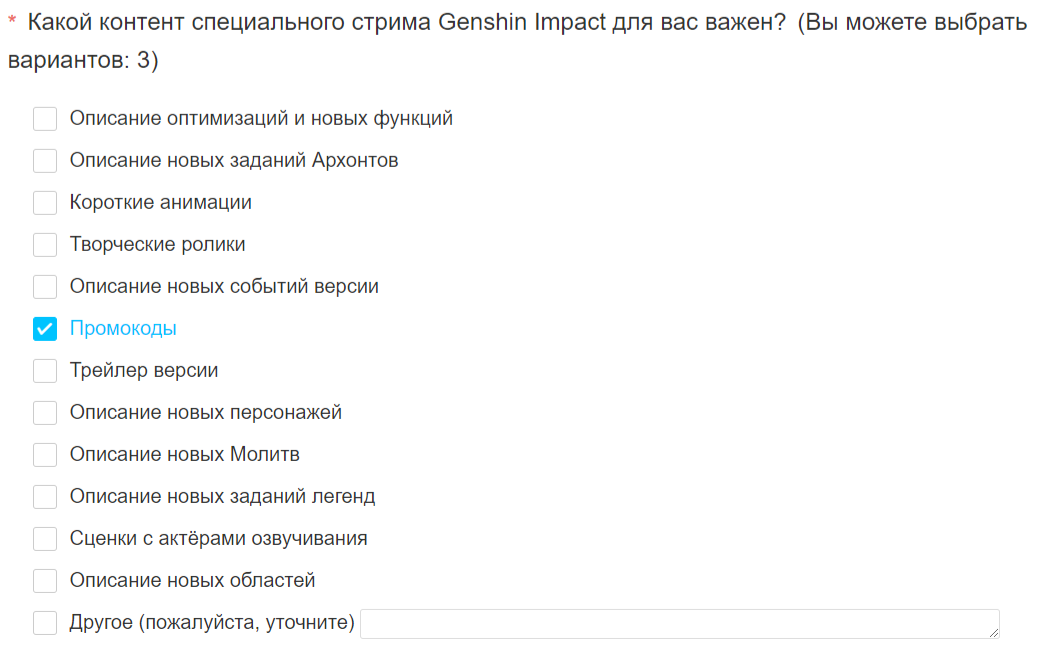
Task: Check 'Описание оптимизаций и новых функций' checkbox
Action: pyautogui.click(x=45, y=119)
